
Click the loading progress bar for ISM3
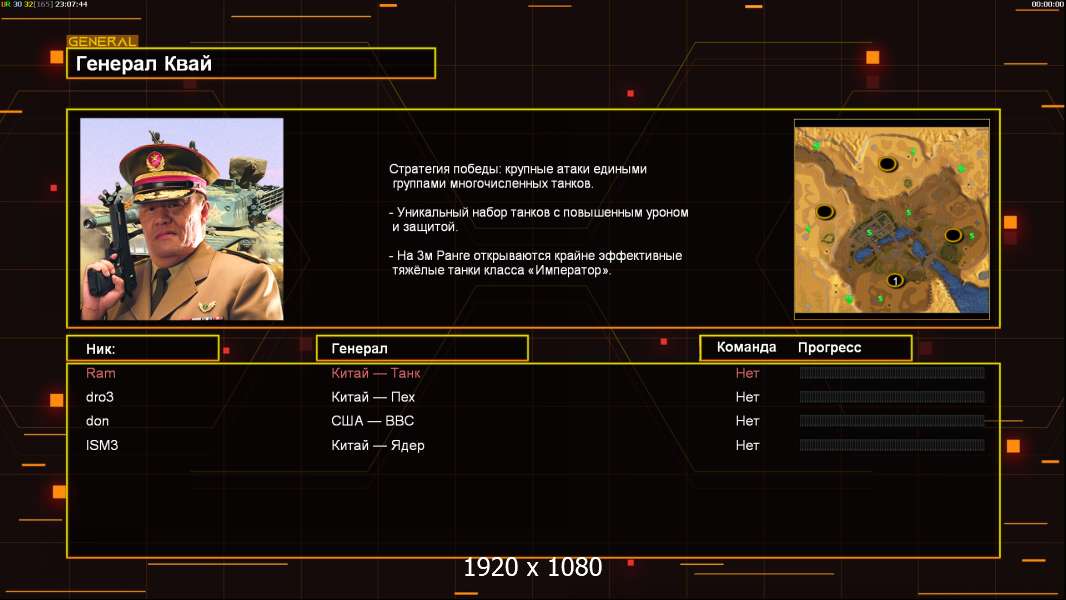892,445
